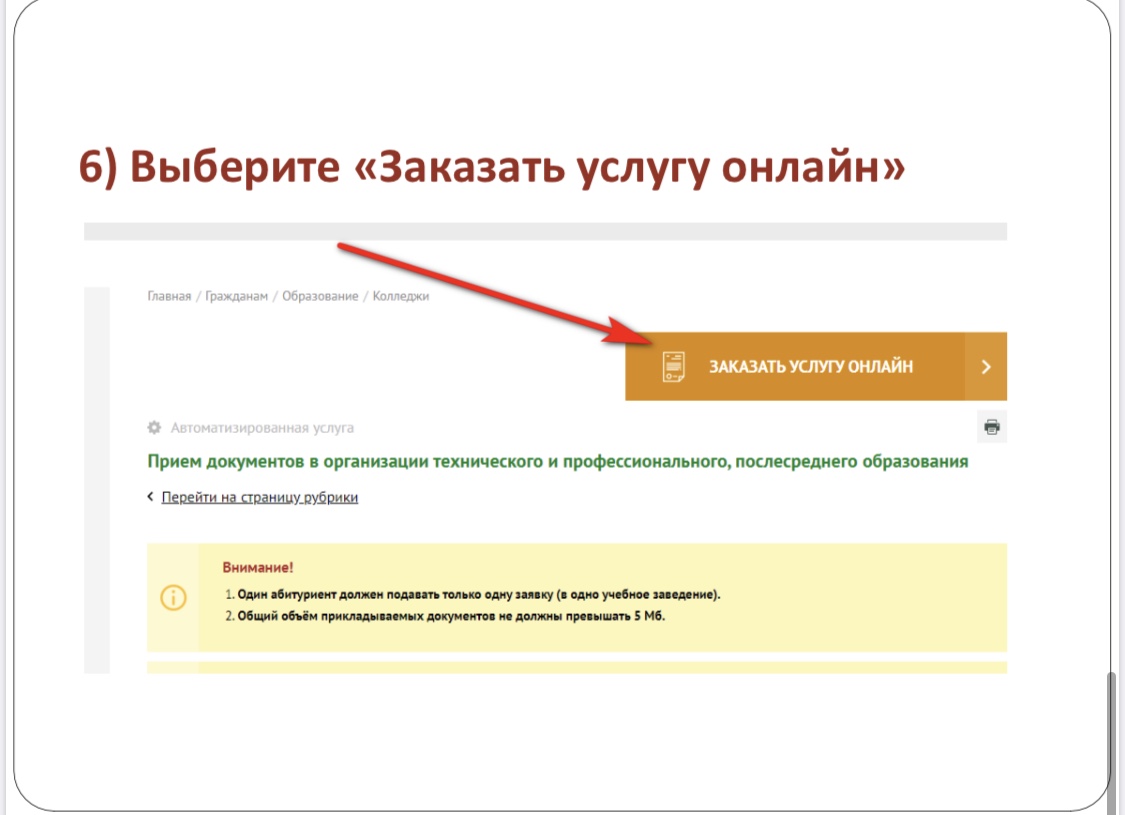Click the «Автоматизированная услуга» label
Screen dimensions: 1125x815
(x=262, y=428)
